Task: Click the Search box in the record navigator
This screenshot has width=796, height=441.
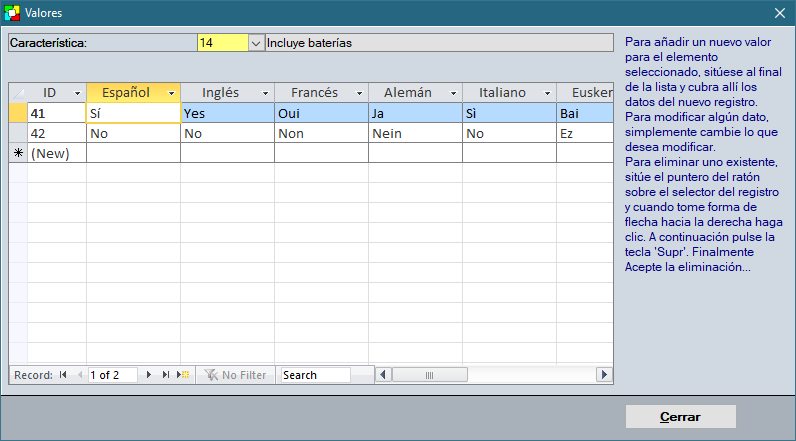Action: point(314,375)
